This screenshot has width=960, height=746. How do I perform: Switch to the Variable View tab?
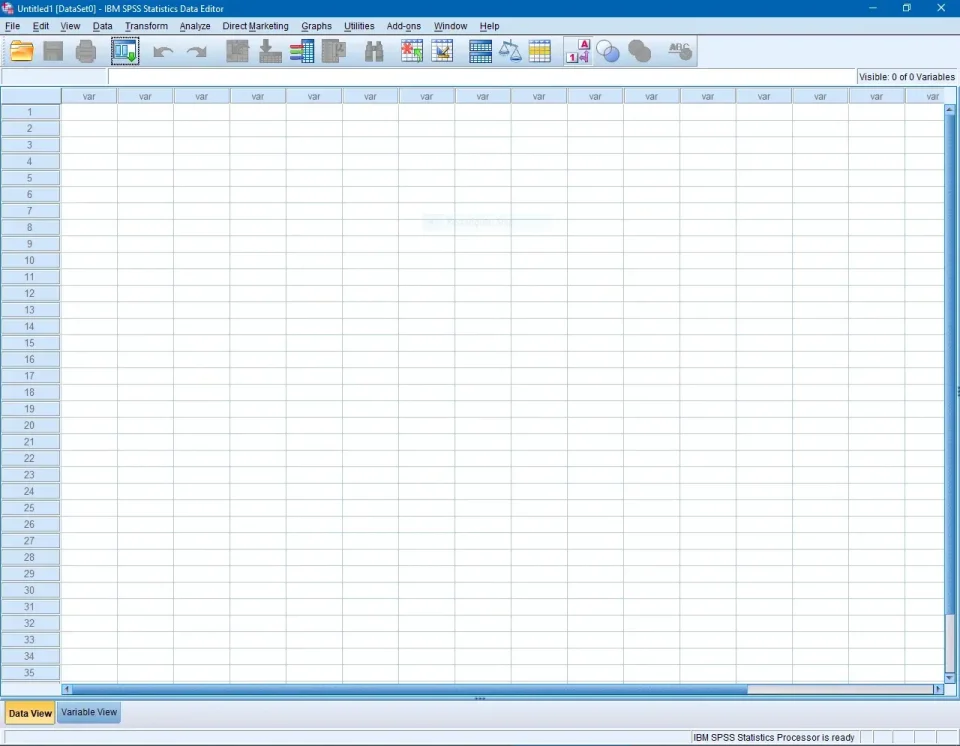(x=89, y=713)
